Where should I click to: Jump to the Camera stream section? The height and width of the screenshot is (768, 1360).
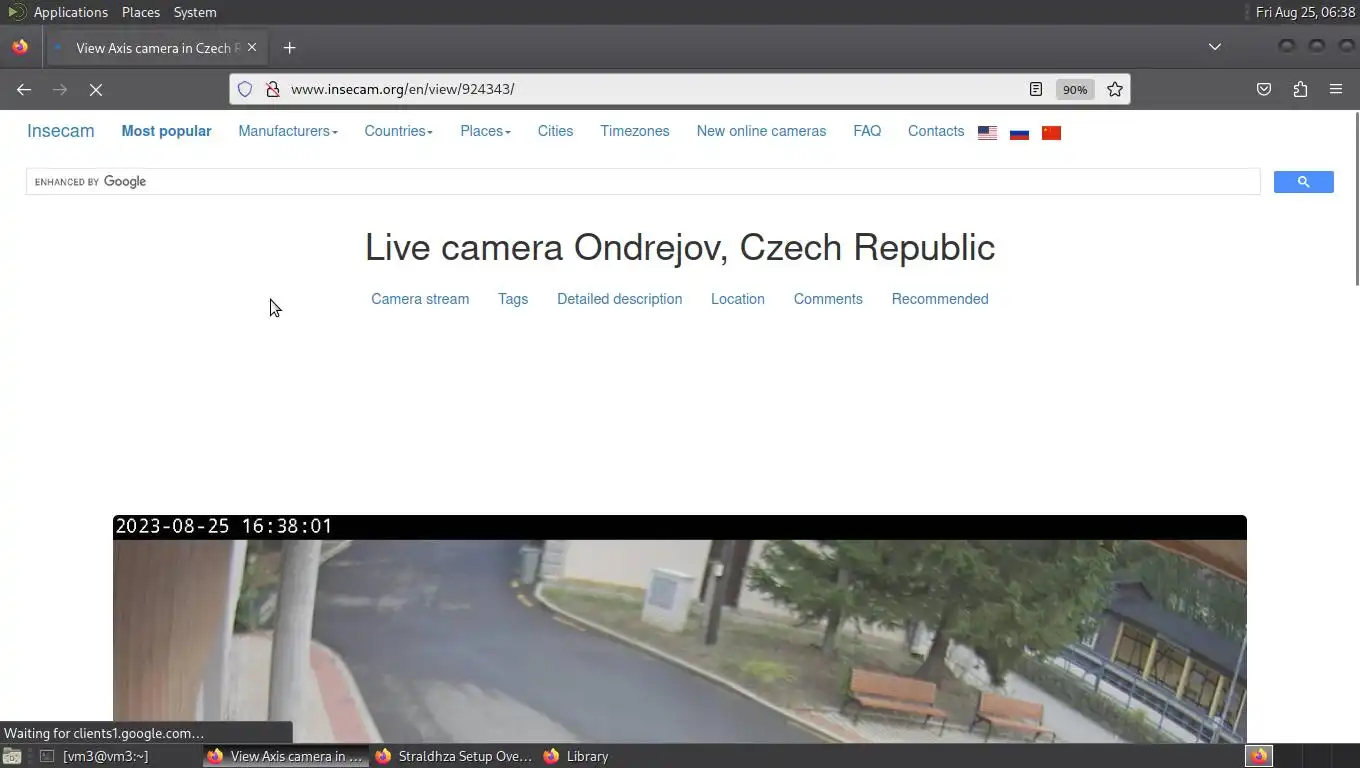[420, 299]
